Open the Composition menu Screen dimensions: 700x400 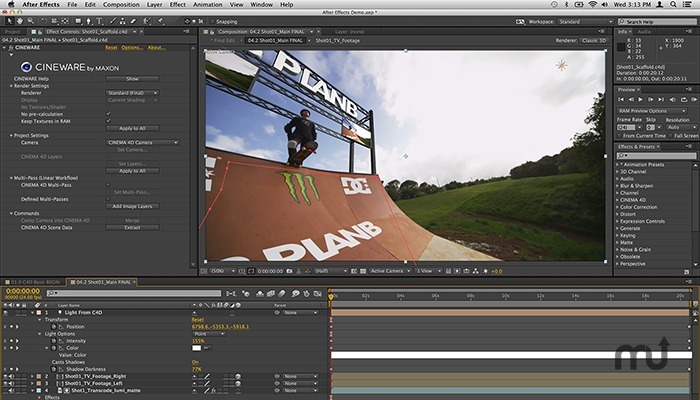[118, 5]
